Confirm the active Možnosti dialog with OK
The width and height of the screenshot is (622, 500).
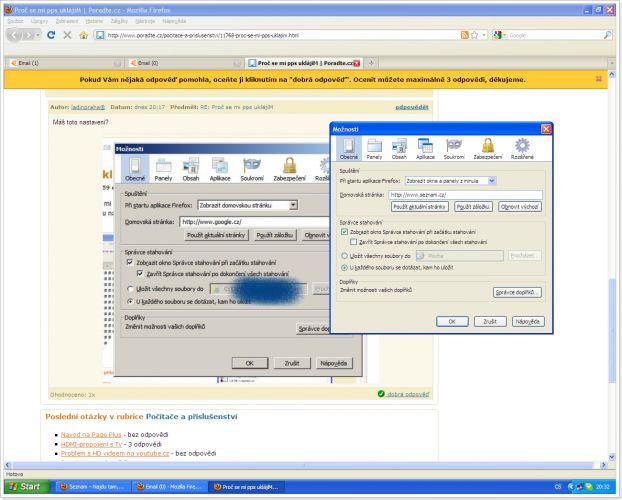coord(452,321)
